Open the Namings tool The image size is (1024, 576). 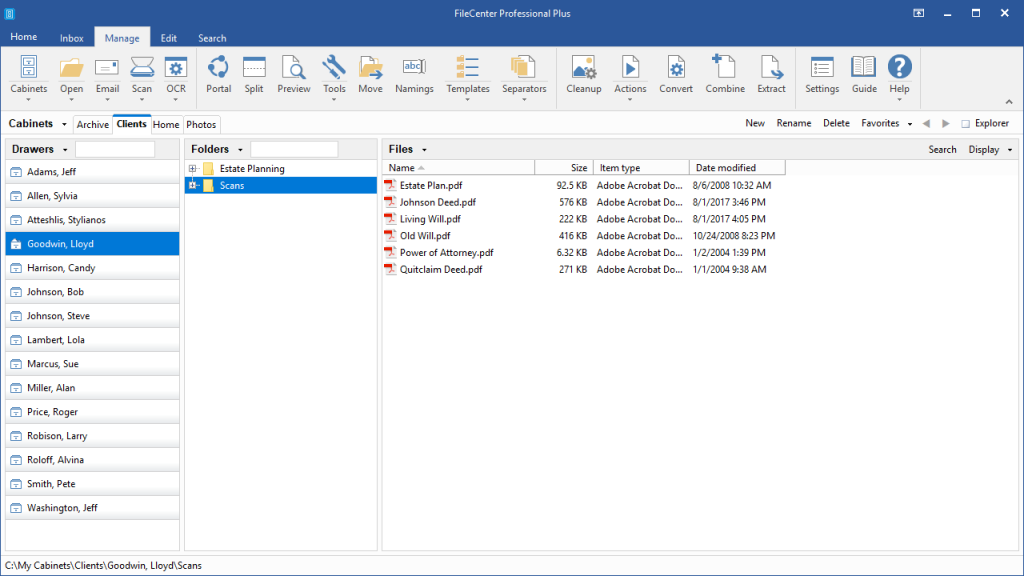(x=414, y=75)
